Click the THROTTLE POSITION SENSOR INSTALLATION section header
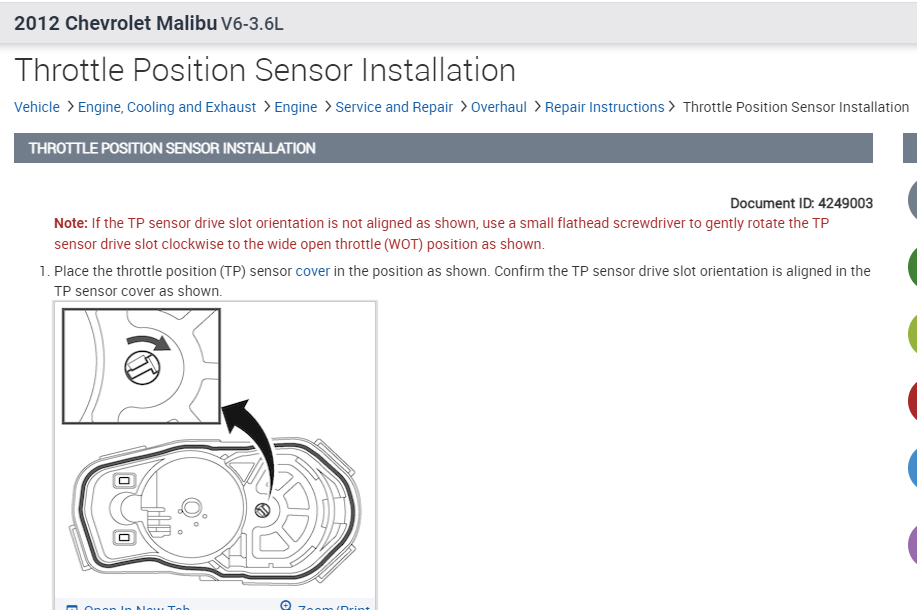This screenshot has width=917, height=610. pyautogui.click(x=172, y=148)
